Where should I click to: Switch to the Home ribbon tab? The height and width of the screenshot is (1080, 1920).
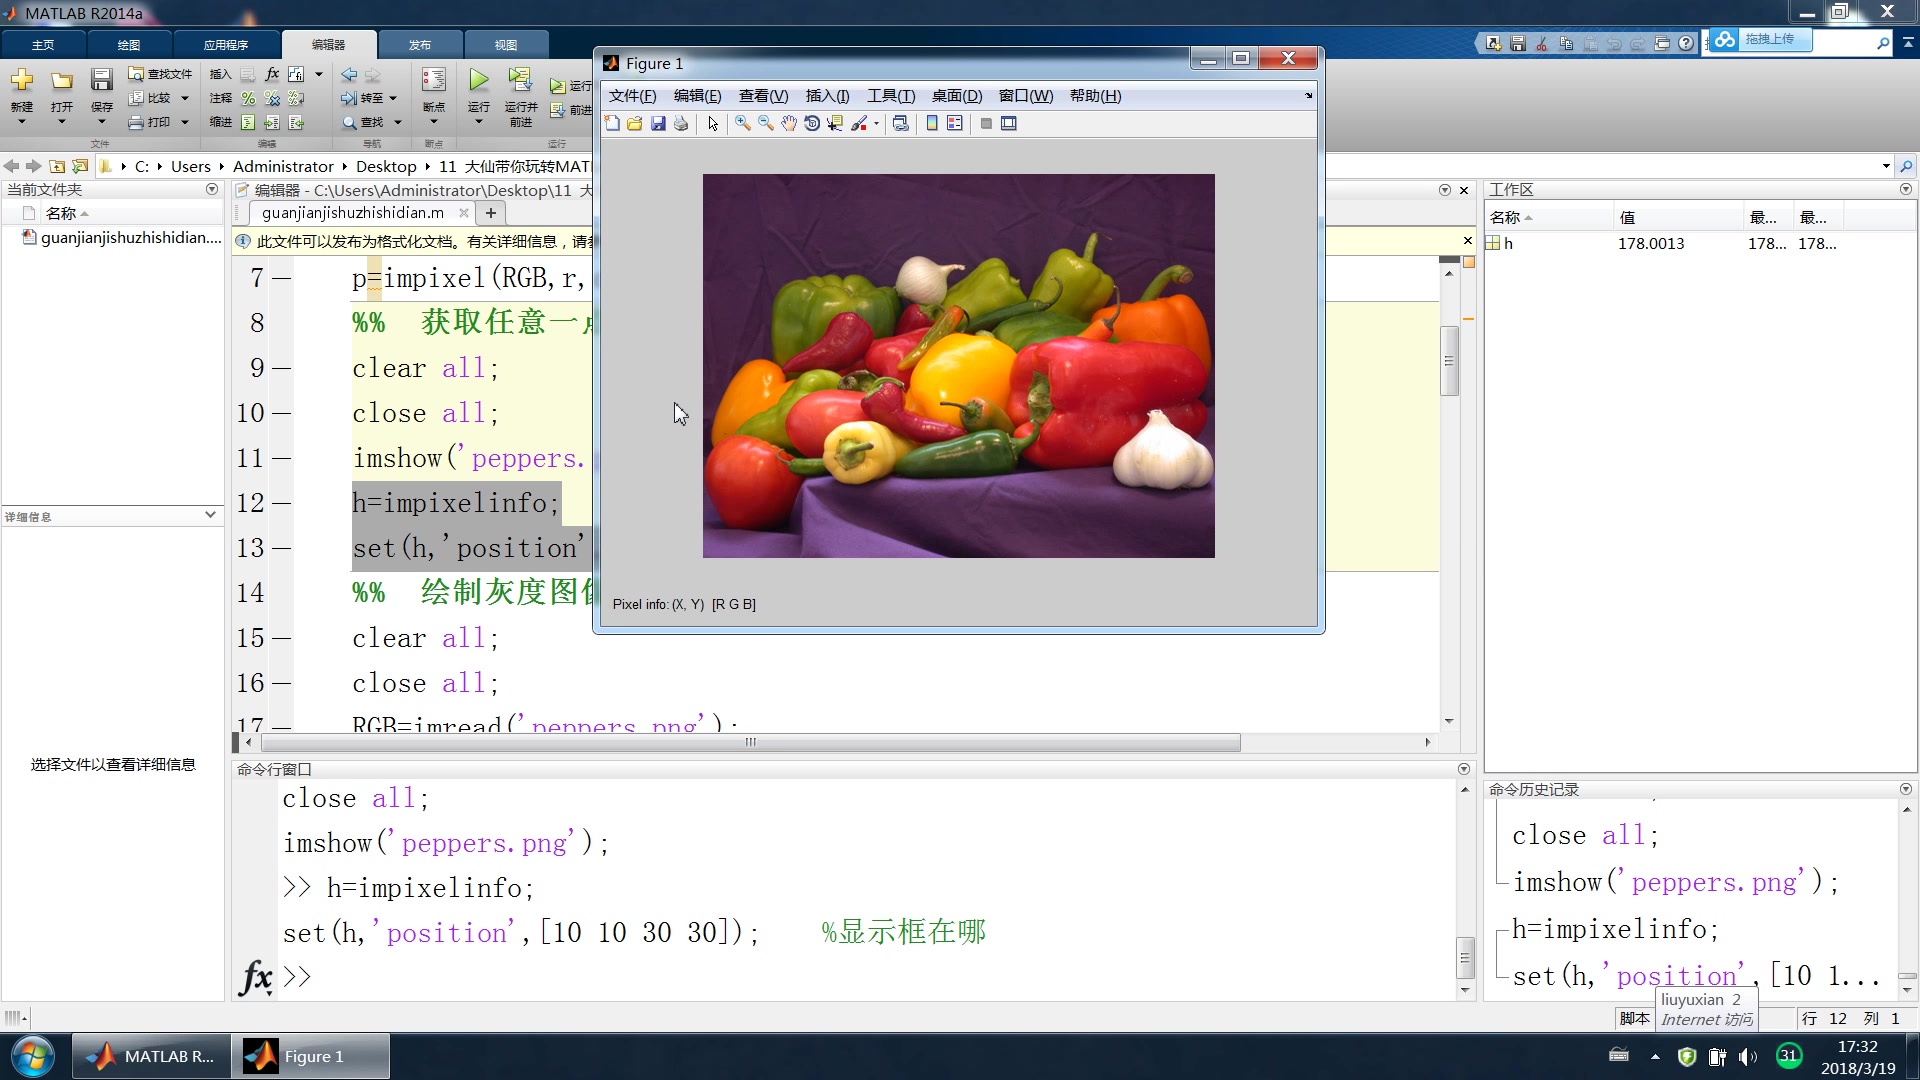pos(43,45)
